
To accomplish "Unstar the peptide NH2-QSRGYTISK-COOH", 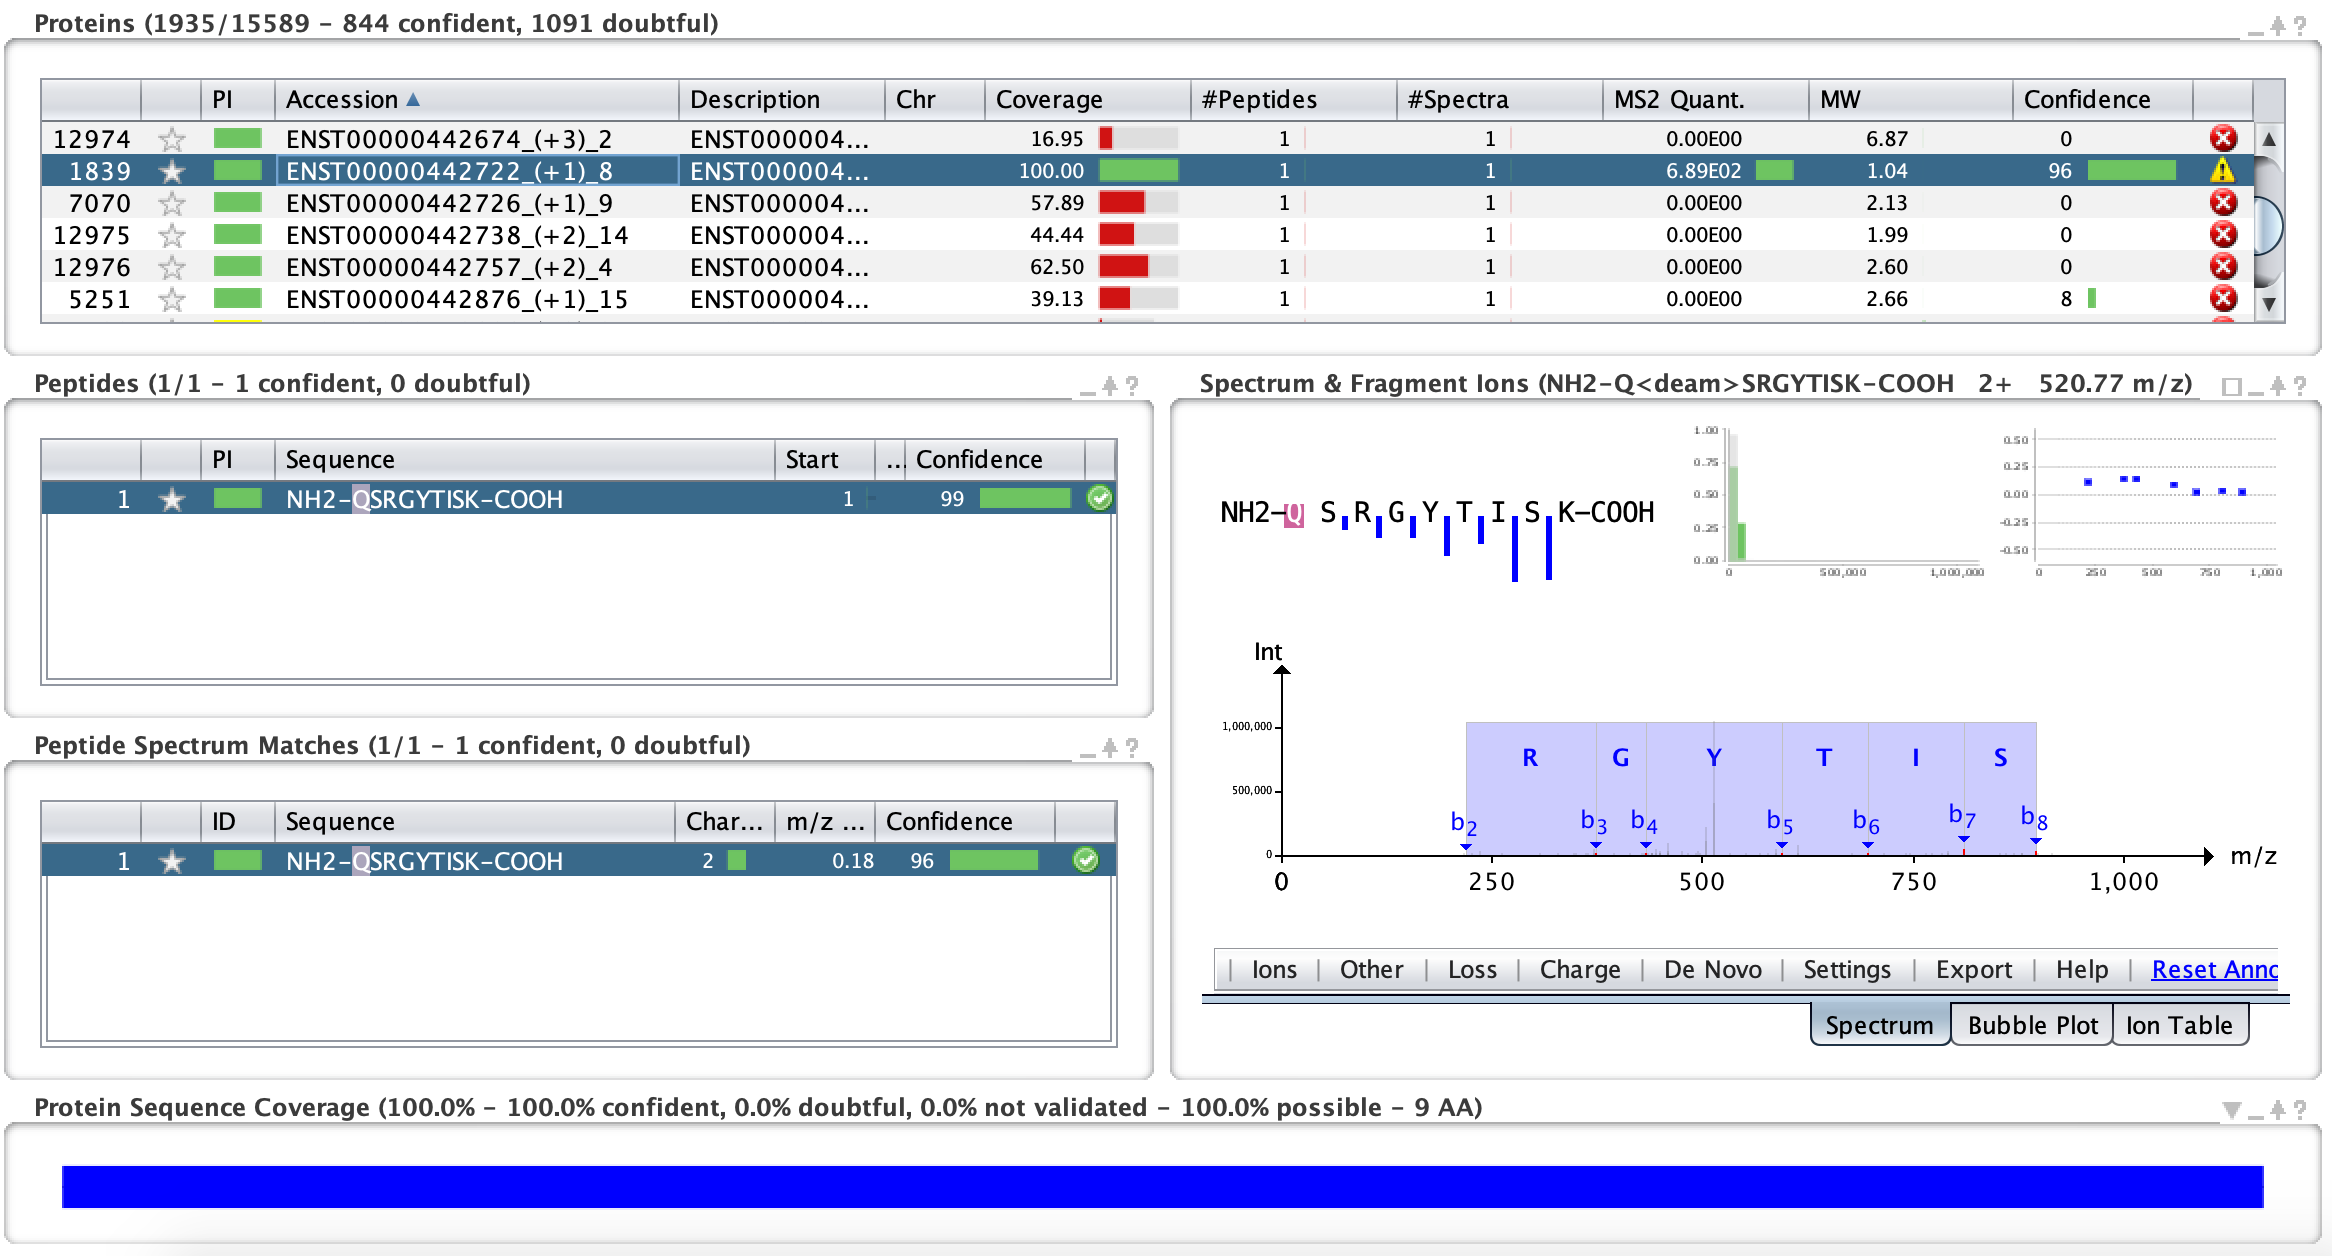I will 172,499.
